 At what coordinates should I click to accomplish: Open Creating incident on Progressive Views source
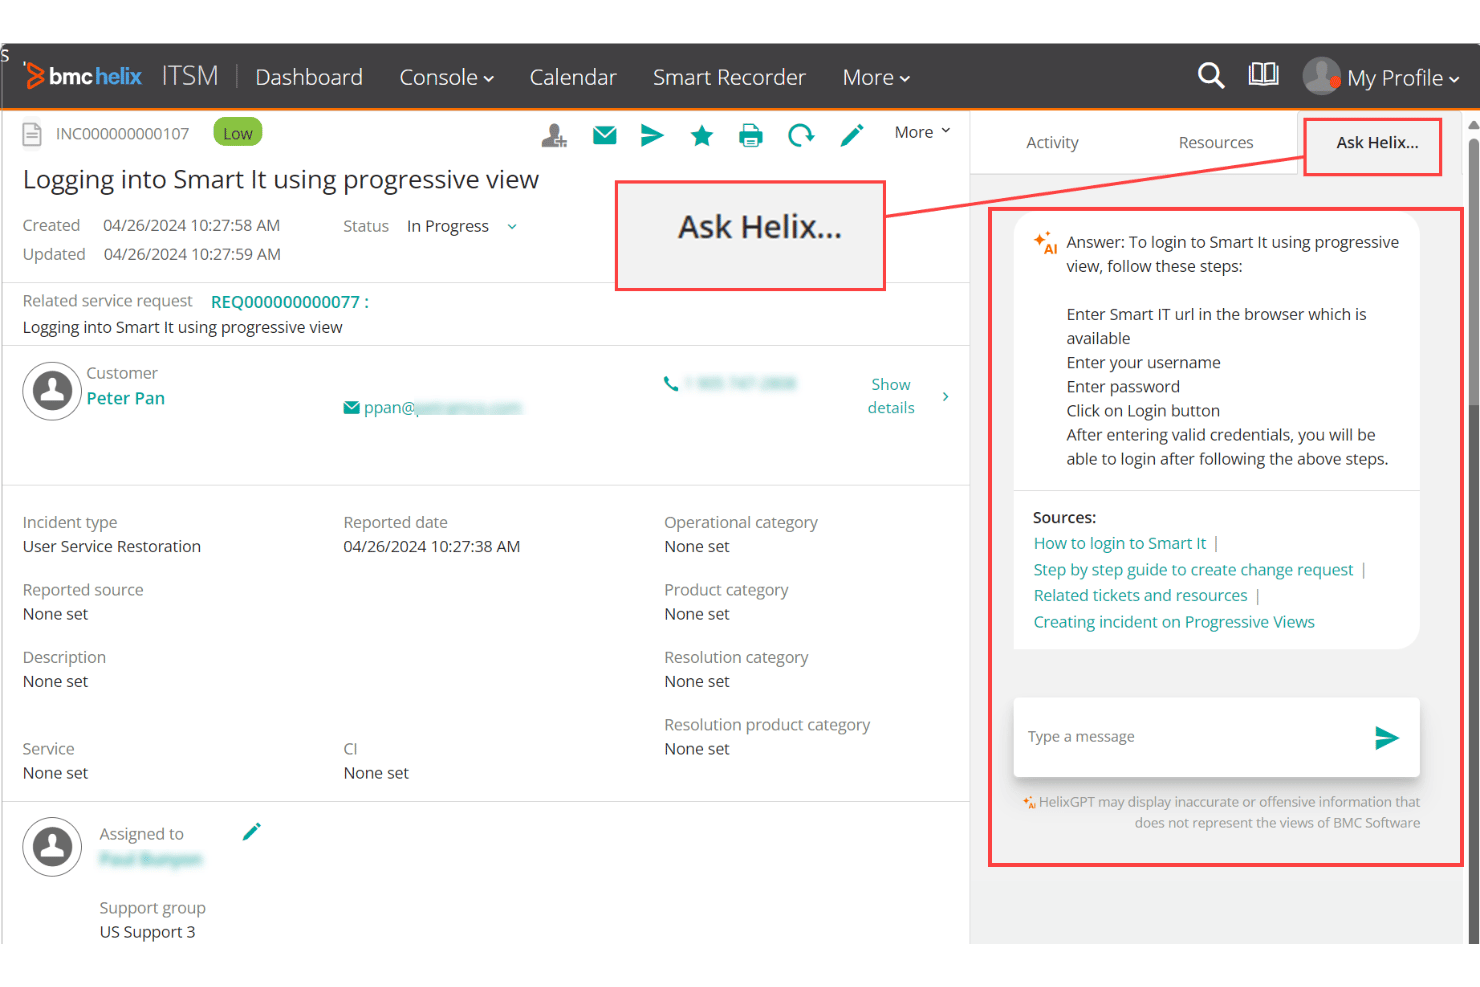(1174, 622)
